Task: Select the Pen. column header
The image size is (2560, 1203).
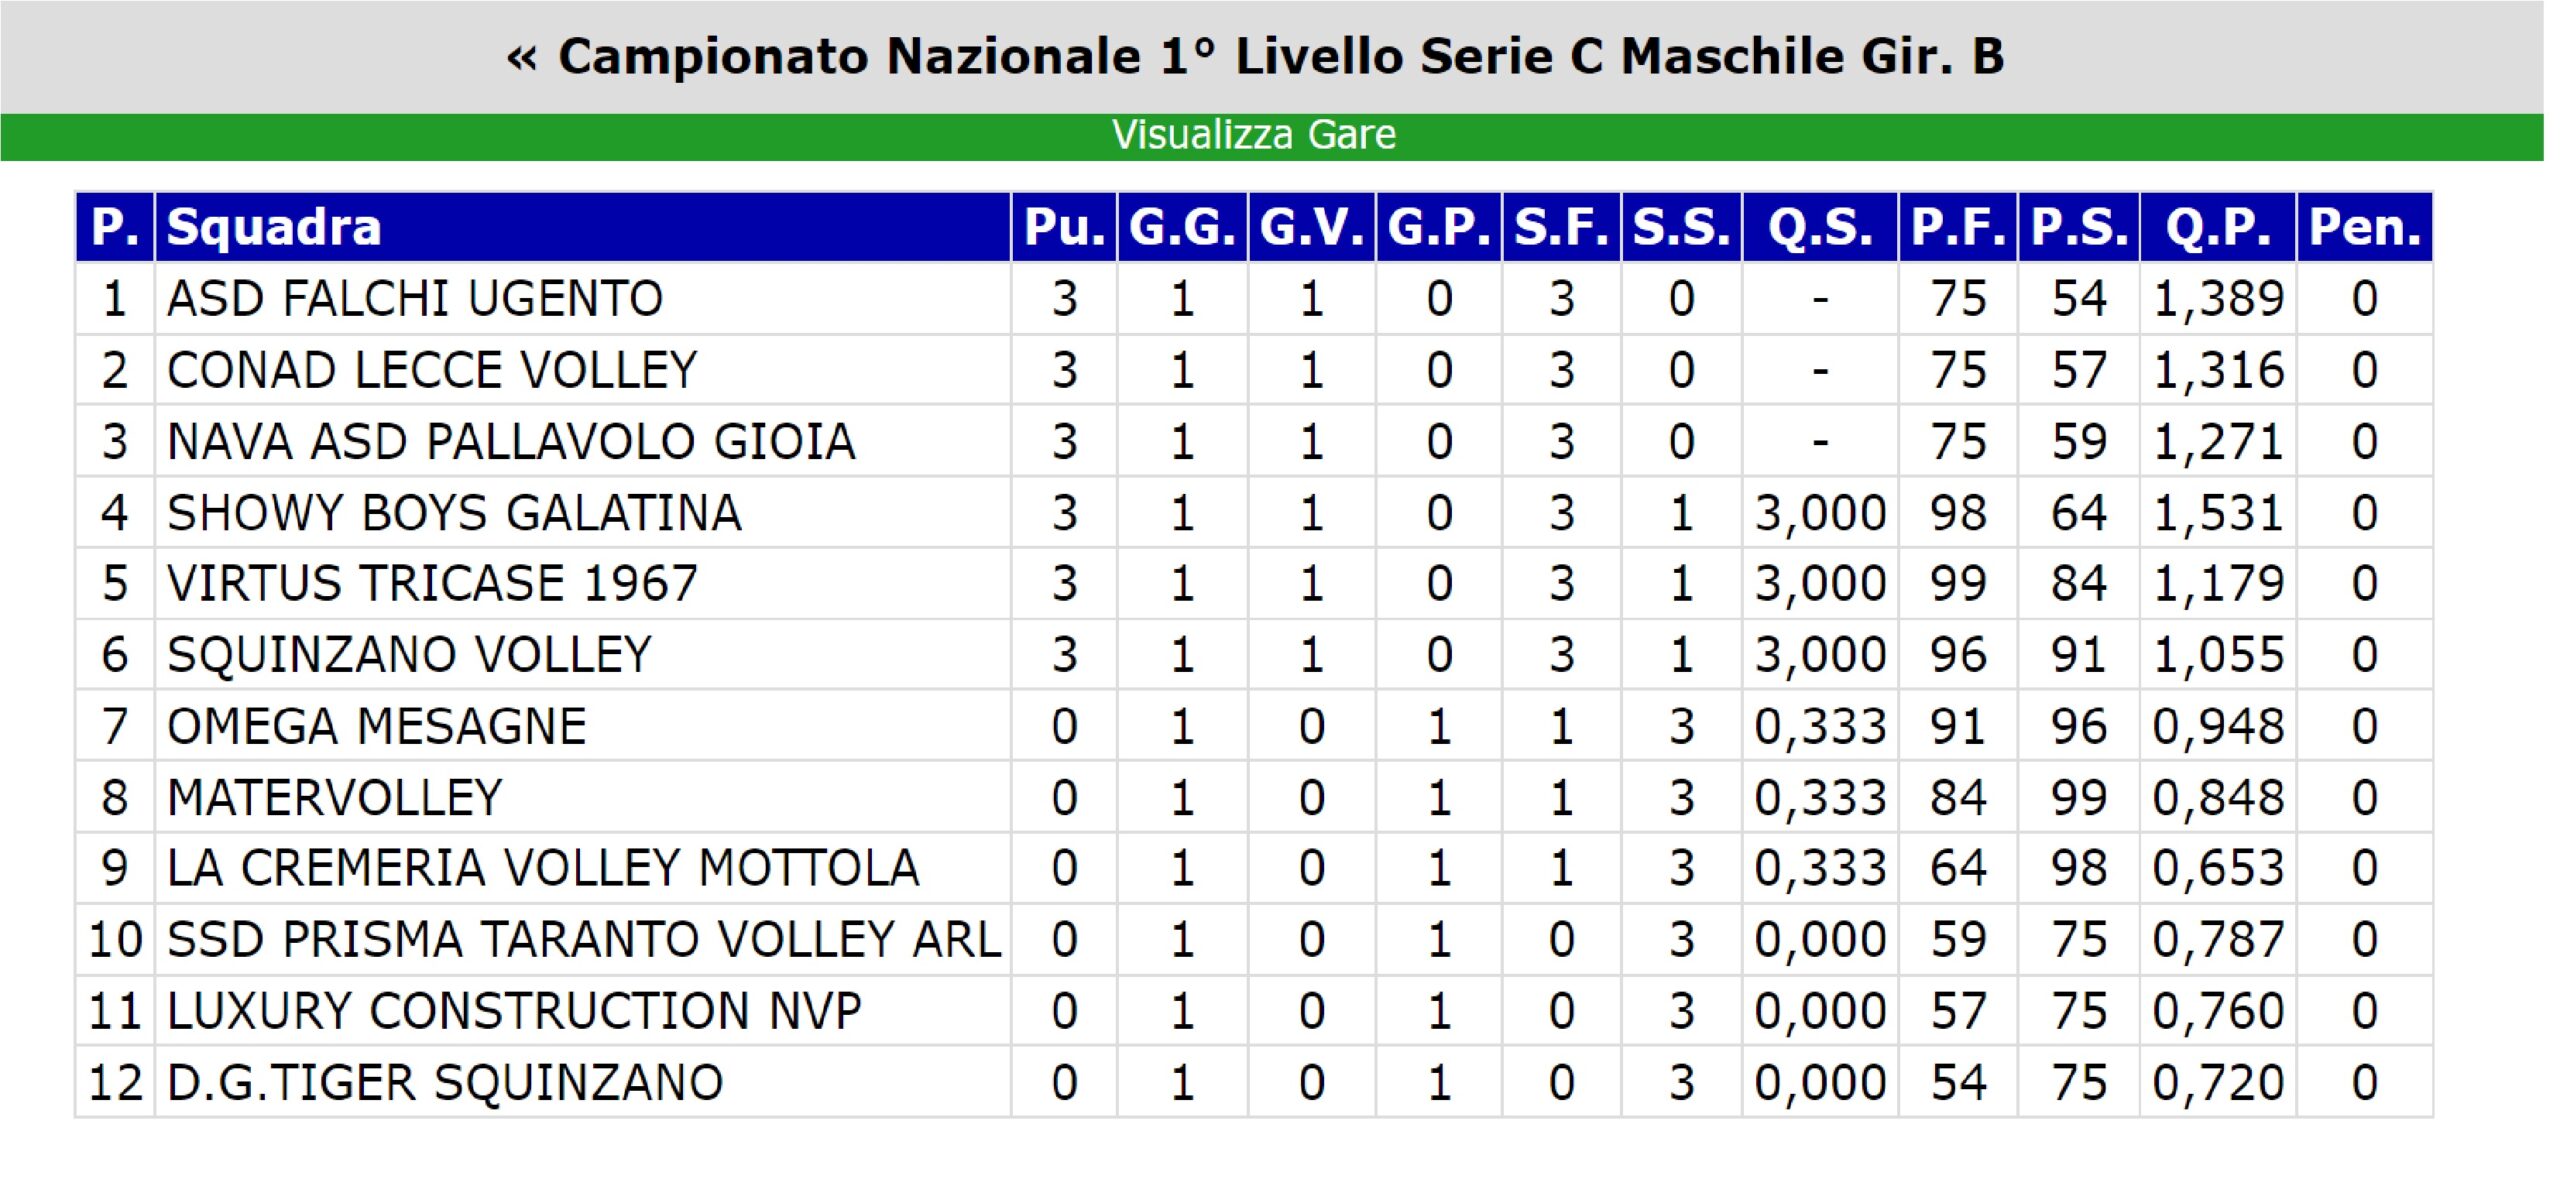Action: (x=2365, y=227)
